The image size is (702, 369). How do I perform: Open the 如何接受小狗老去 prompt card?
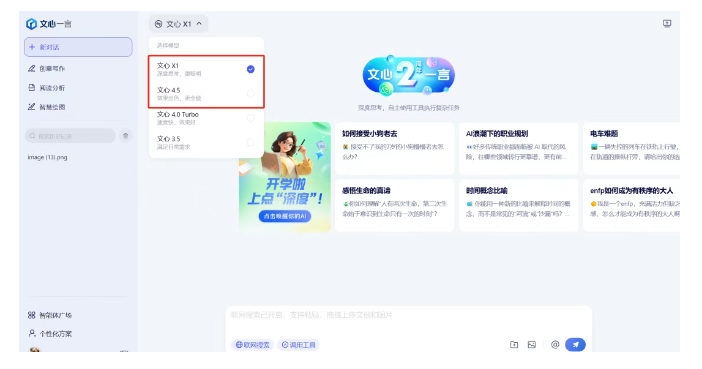(394, 148)
